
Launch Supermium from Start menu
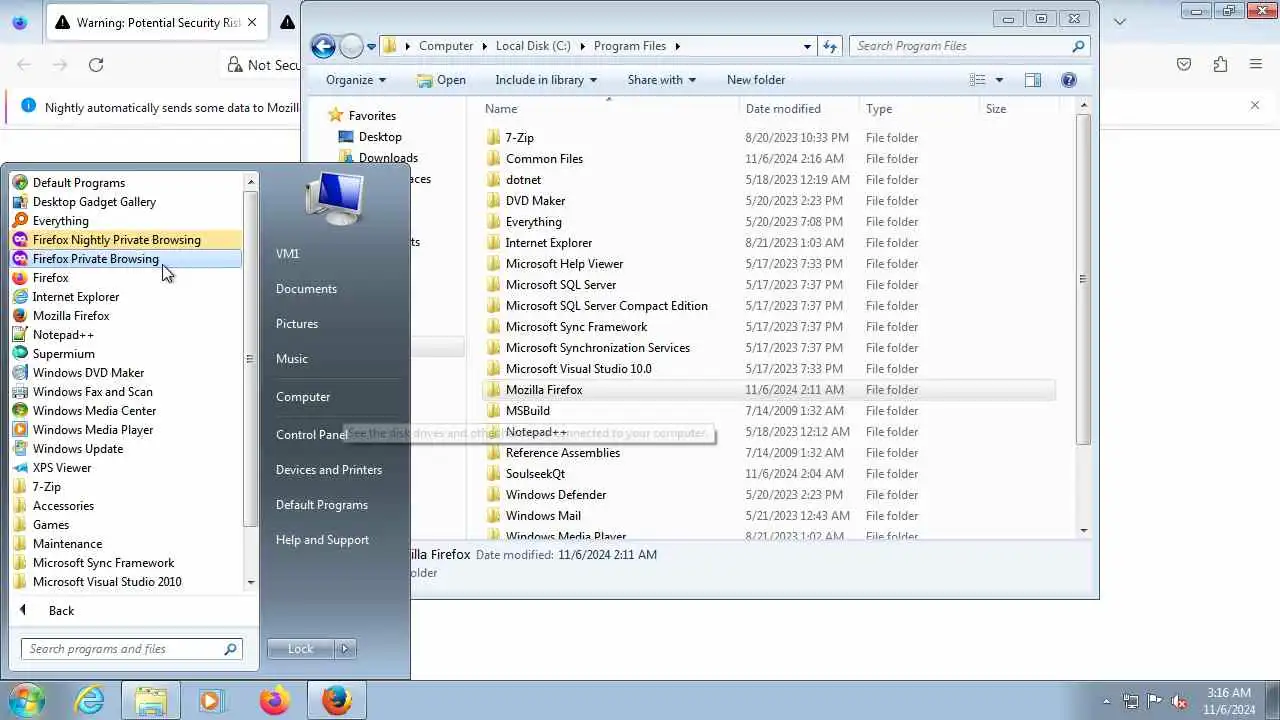click(126, 354)
